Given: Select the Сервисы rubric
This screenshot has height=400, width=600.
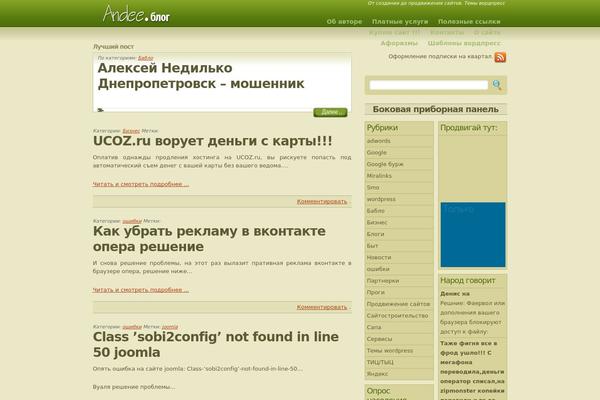Looking at the screenshot, I should coord(379,339).
